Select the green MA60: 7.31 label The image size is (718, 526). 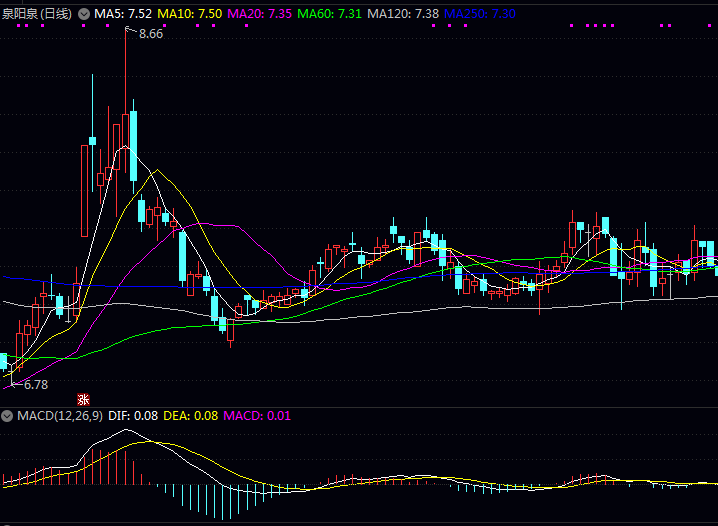click(x=330, y=14)
